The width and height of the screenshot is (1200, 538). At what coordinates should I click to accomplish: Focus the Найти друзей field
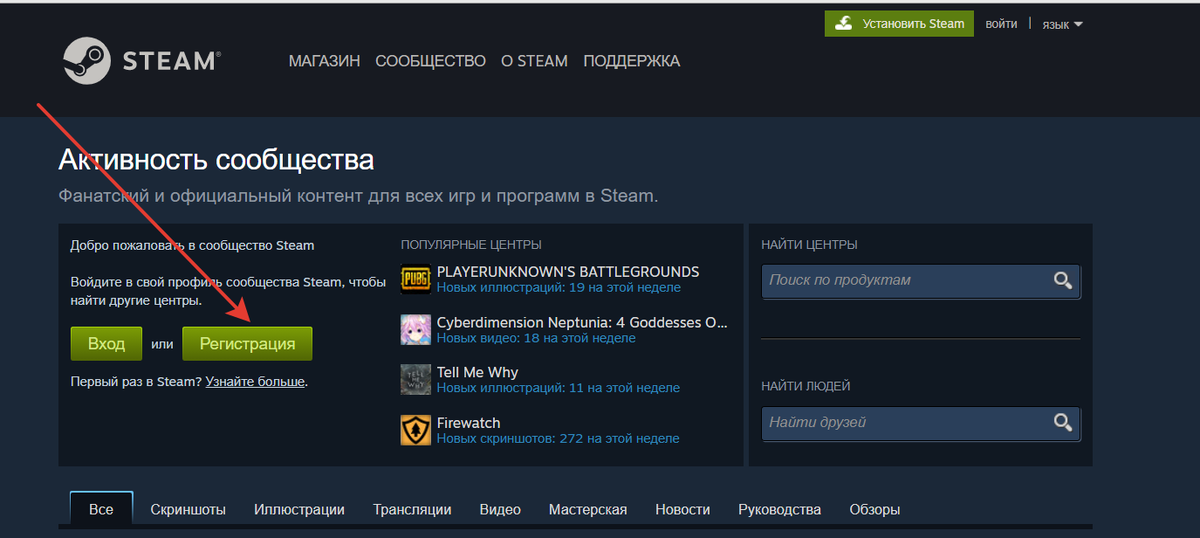tap(921, 423)
